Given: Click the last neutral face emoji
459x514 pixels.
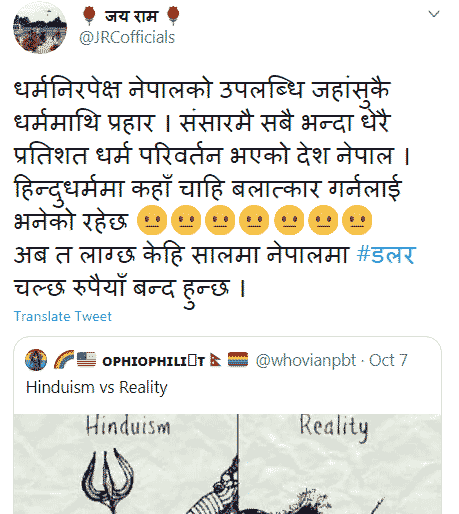Looking at the screenshot, I should 357,220.
